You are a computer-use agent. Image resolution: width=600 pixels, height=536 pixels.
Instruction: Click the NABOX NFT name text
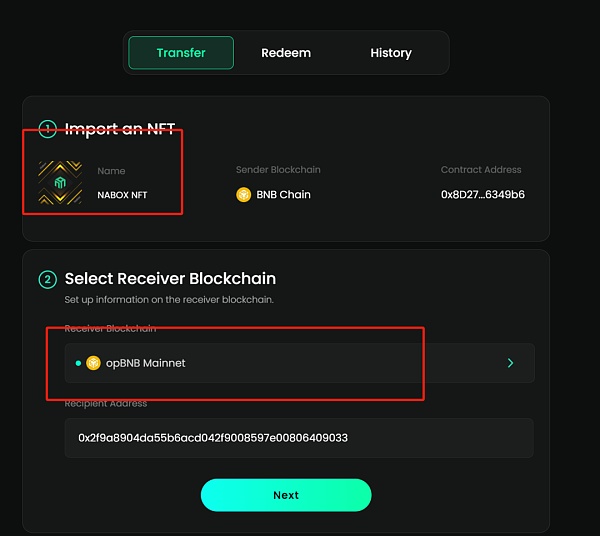point(122,195)
